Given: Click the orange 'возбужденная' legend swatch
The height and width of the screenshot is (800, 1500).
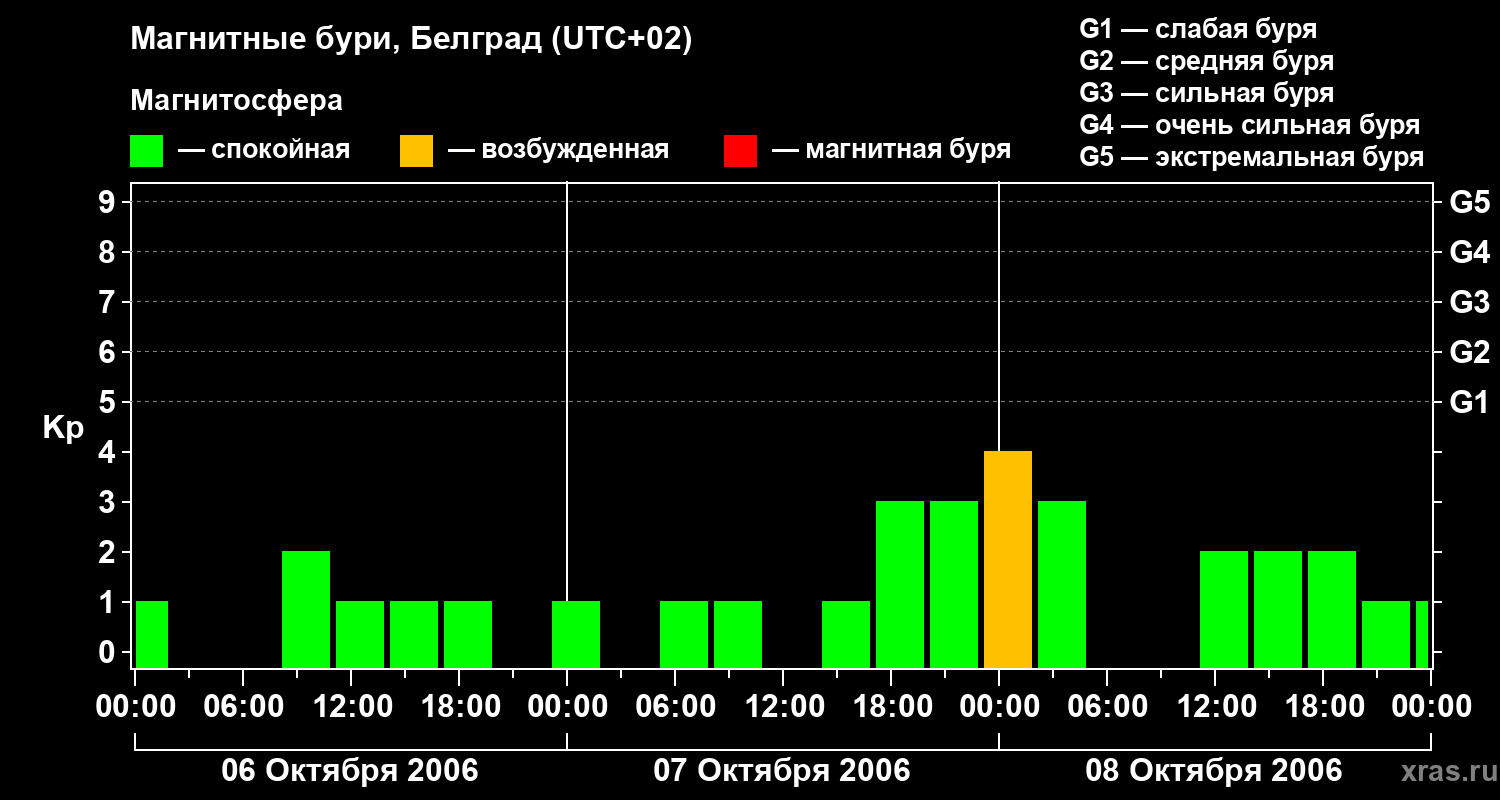Looking at the screenshot, I should click(x=417, y=151).
